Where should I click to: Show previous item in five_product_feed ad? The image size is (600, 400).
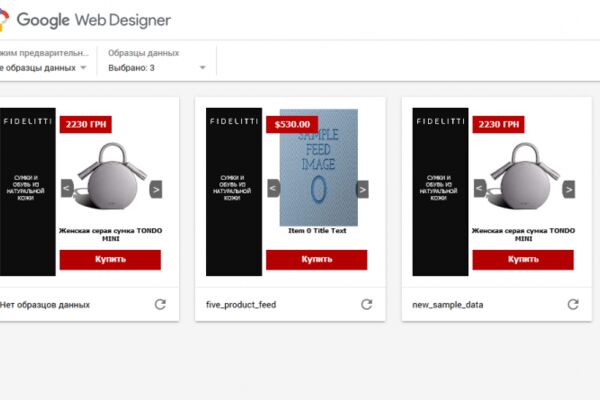click(273, 188)
